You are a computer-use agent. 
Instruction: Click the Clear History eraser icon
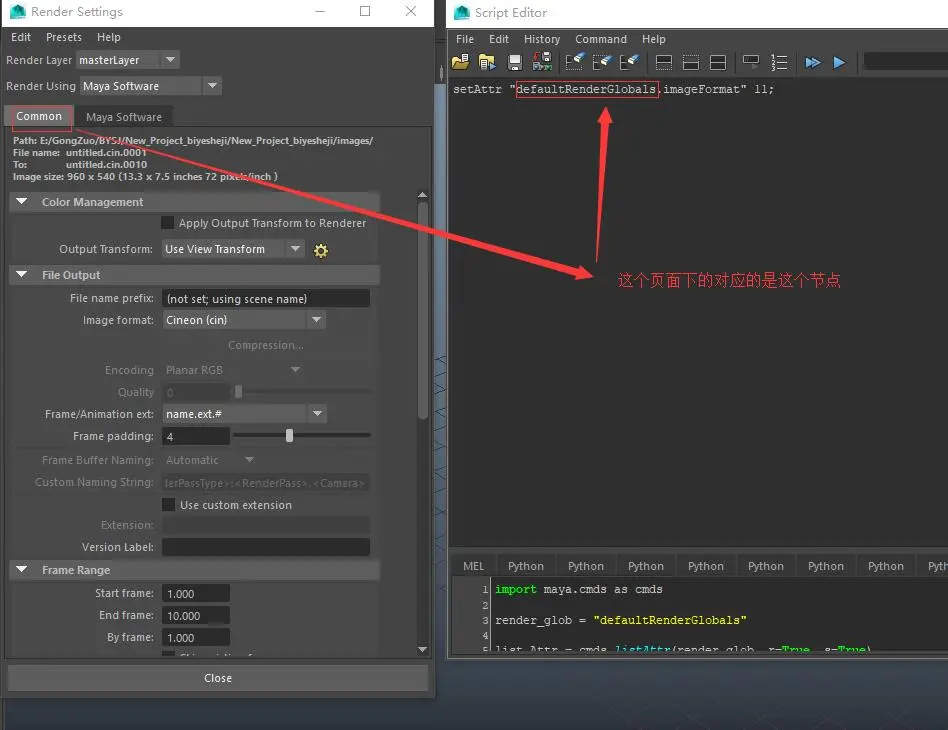(574, 62)
